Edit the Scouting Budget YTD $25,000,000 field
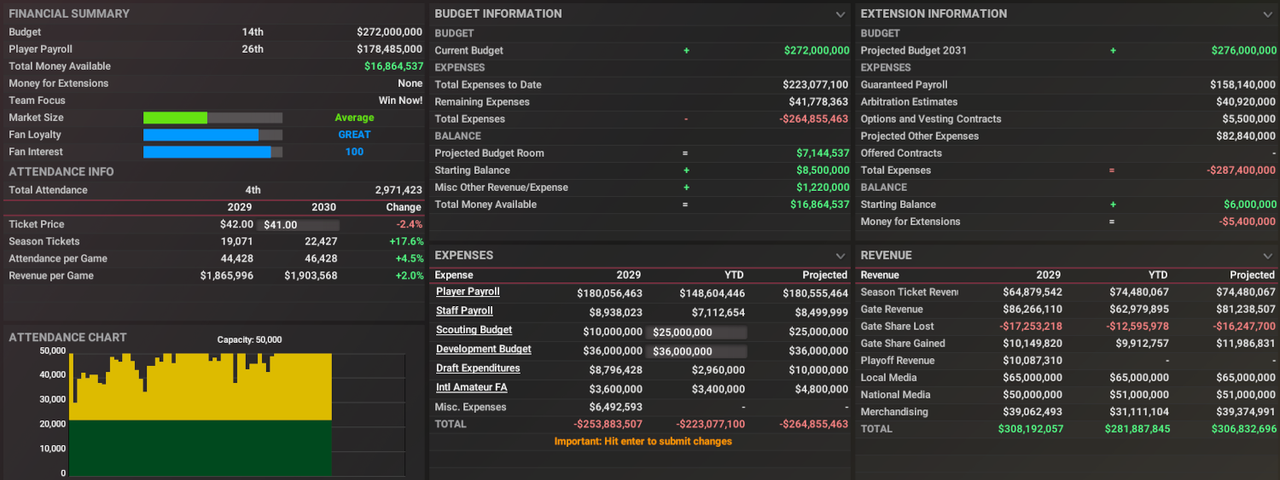Image resolution: width=1280 pixels, height=480 pixels. 697,332
